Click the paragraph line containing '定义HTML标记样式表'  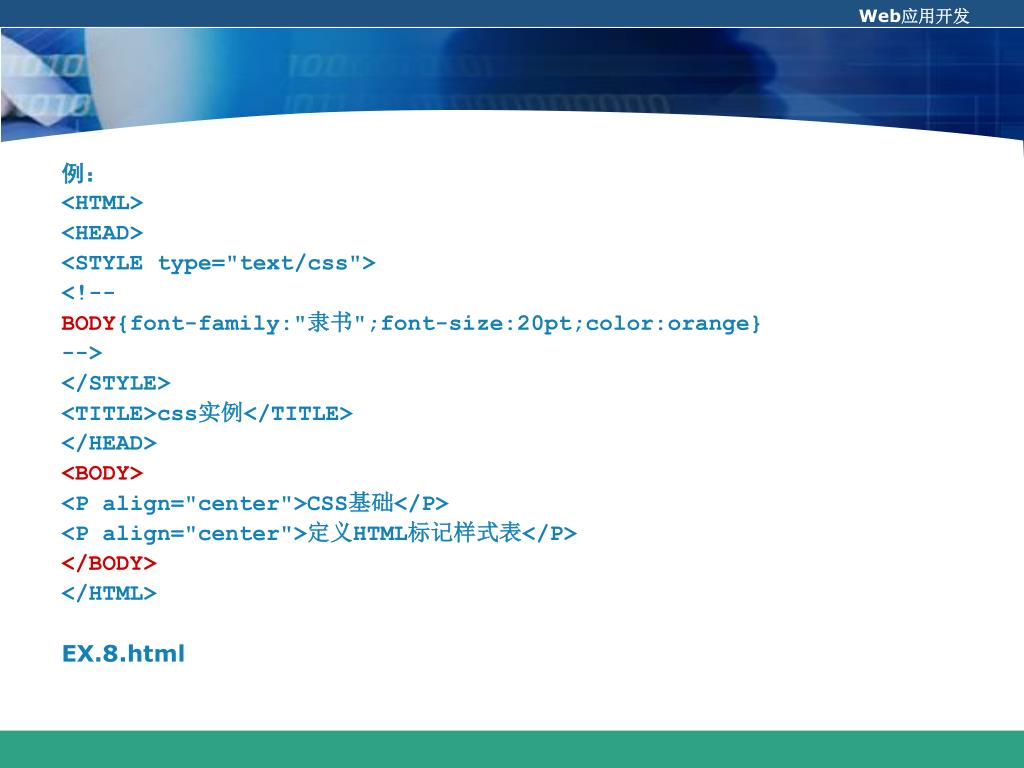(319, 533)
